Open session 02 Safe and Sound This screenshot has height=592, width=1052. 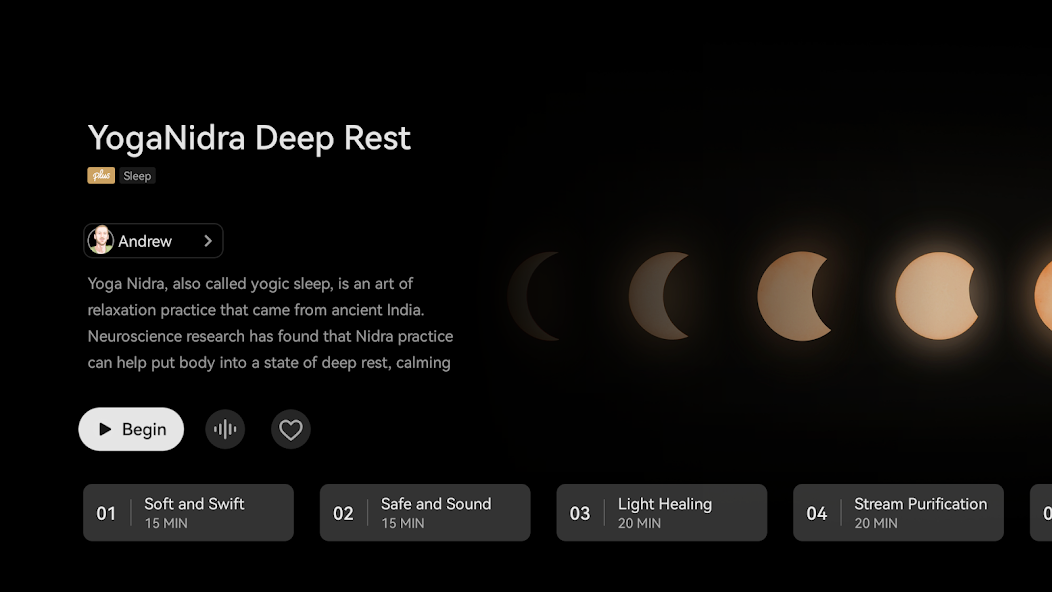(x=425, y=513)
